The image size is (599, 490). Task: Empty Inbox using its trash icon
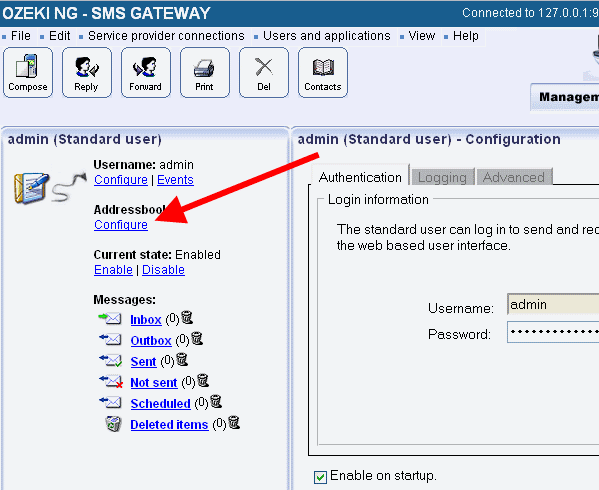point(187,317)
